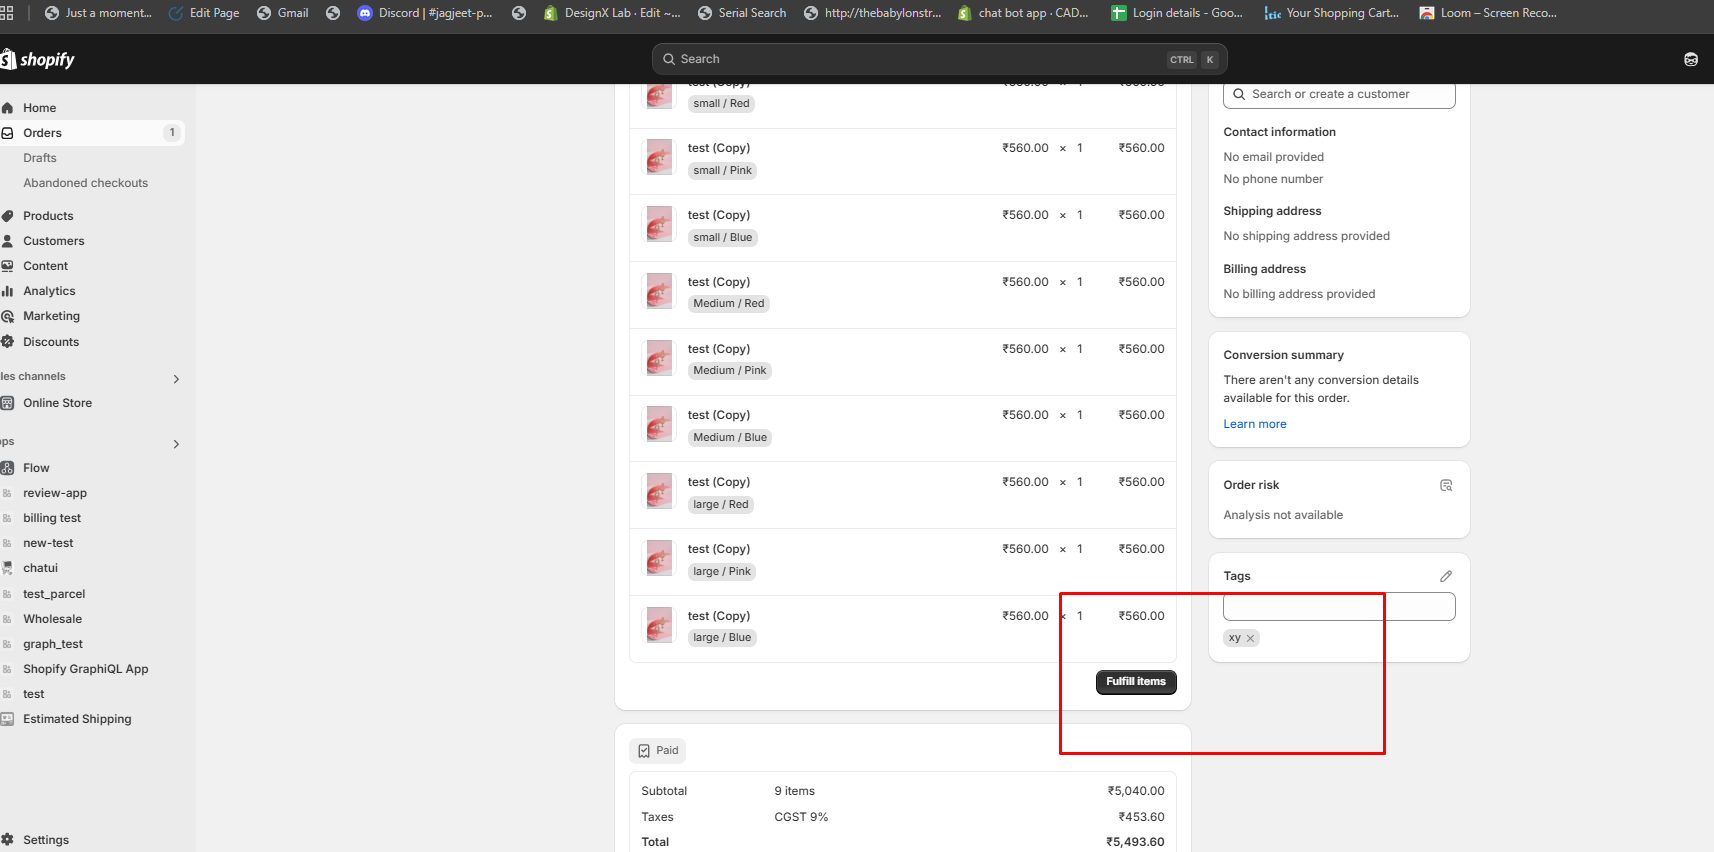Click the Paid status badge

[x=657, y=751]
